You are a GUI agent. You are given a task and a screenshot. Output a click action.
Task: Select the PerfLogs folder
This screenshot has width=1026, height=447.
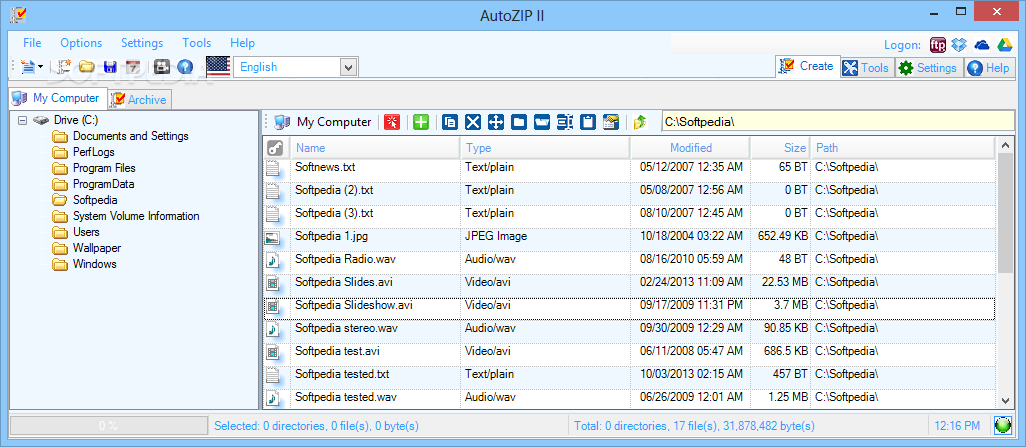pyautogui.click(x=94, y=152)
